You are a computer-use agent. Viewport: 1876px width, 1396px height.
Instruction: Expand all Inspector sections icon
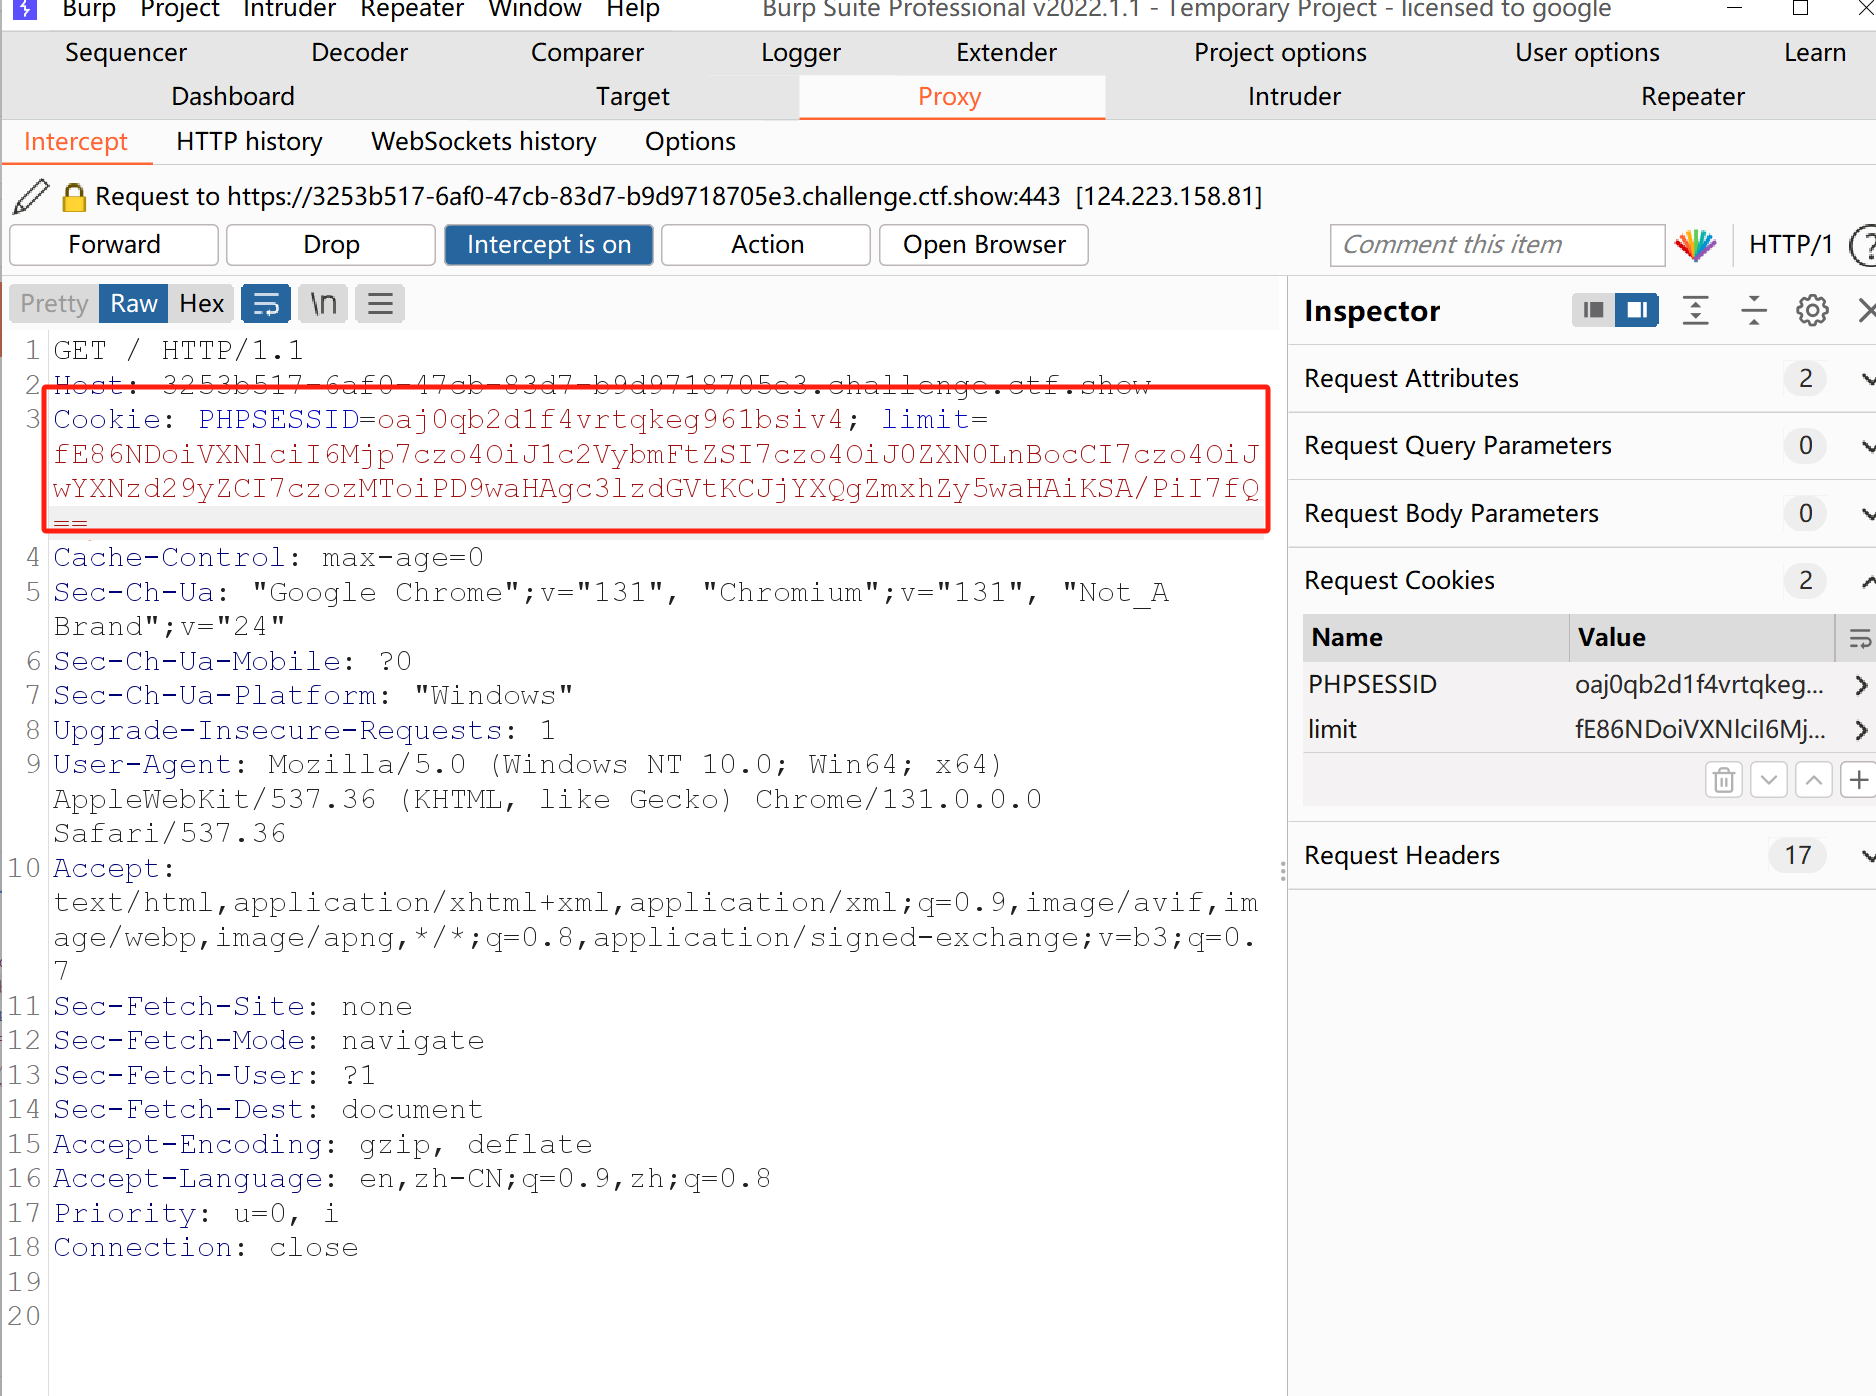(1695, 311)
